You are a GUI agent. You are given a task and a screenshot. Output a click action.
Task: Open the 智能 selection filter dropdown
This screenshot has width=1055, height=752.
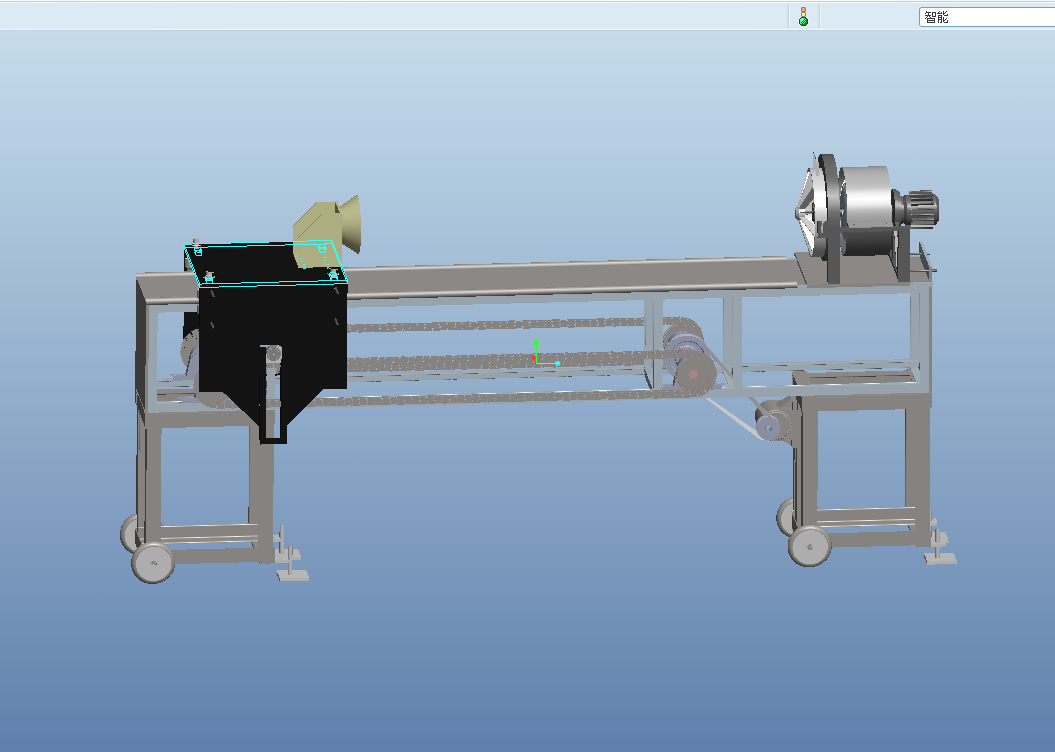coord(986,17)
